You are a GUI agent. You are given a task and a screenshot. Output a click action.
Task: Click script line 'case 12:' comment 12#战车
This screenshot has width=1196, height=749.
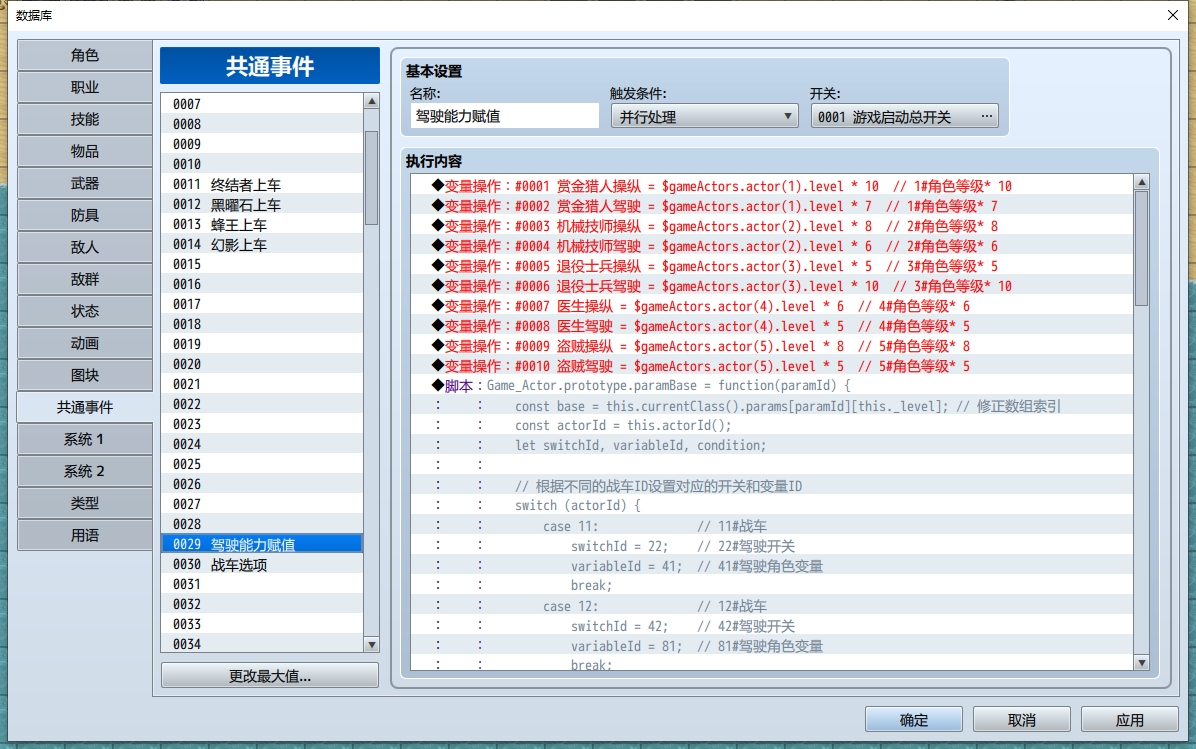772,606
